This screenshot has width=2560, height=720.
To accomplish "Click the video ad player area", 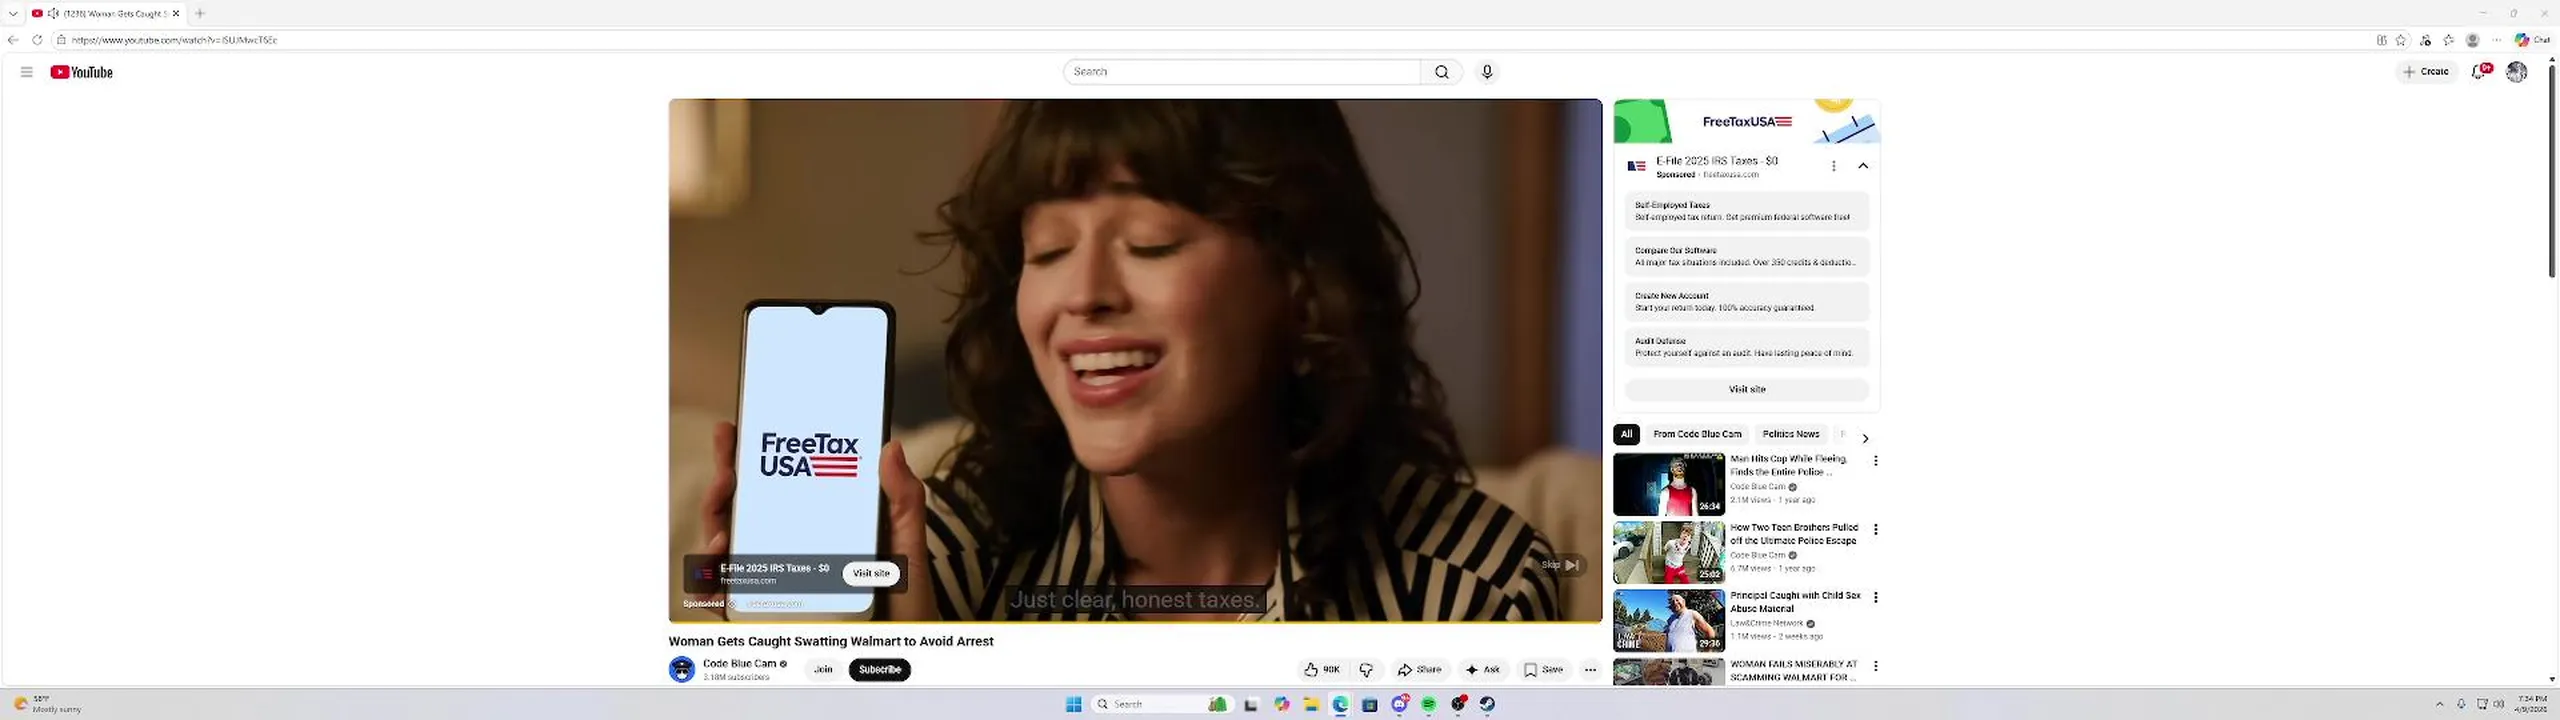I will point(1135,360).
